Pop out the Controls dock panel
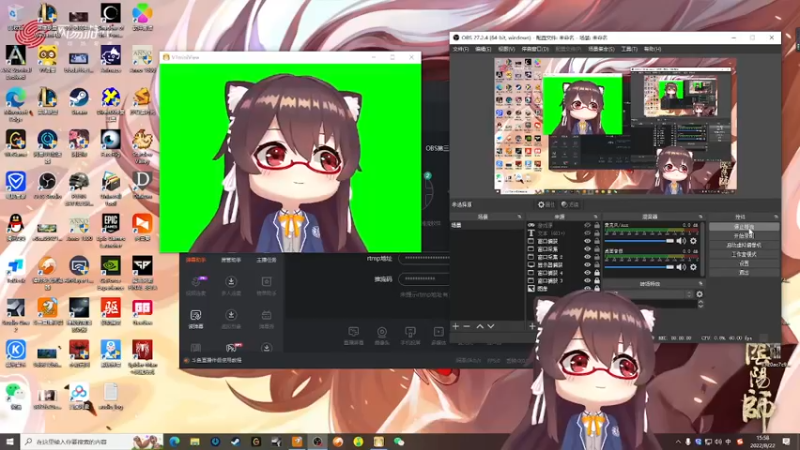Viewport: 800px width, 450px height. (776, 217)
